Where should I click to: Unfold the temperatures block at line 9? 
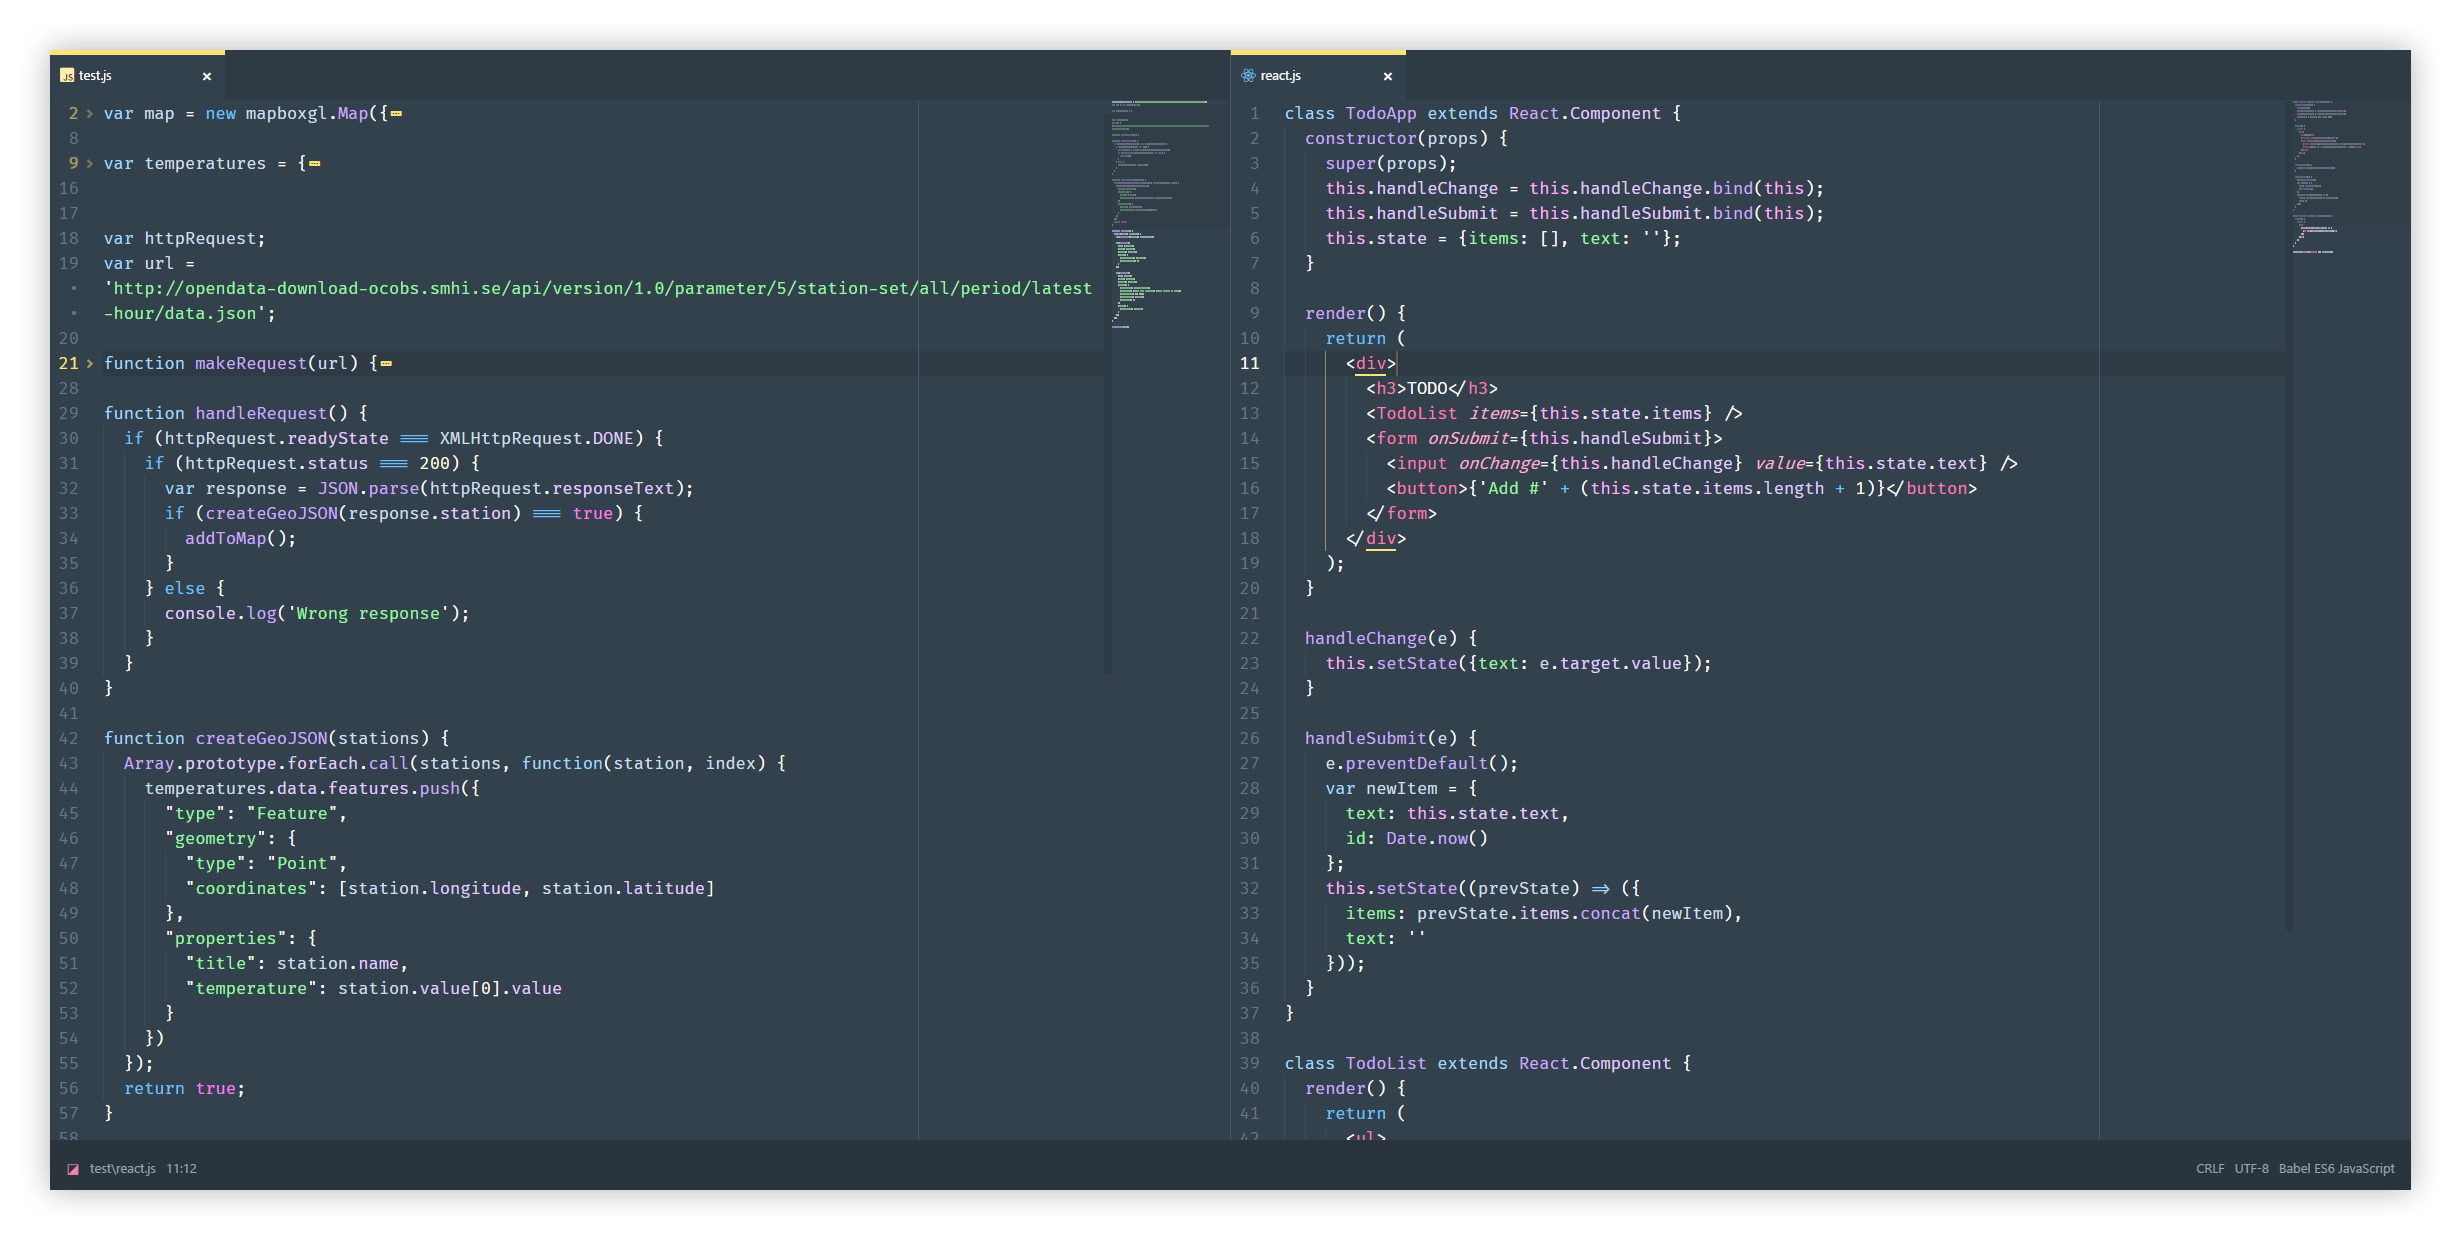tap(90, 164)
